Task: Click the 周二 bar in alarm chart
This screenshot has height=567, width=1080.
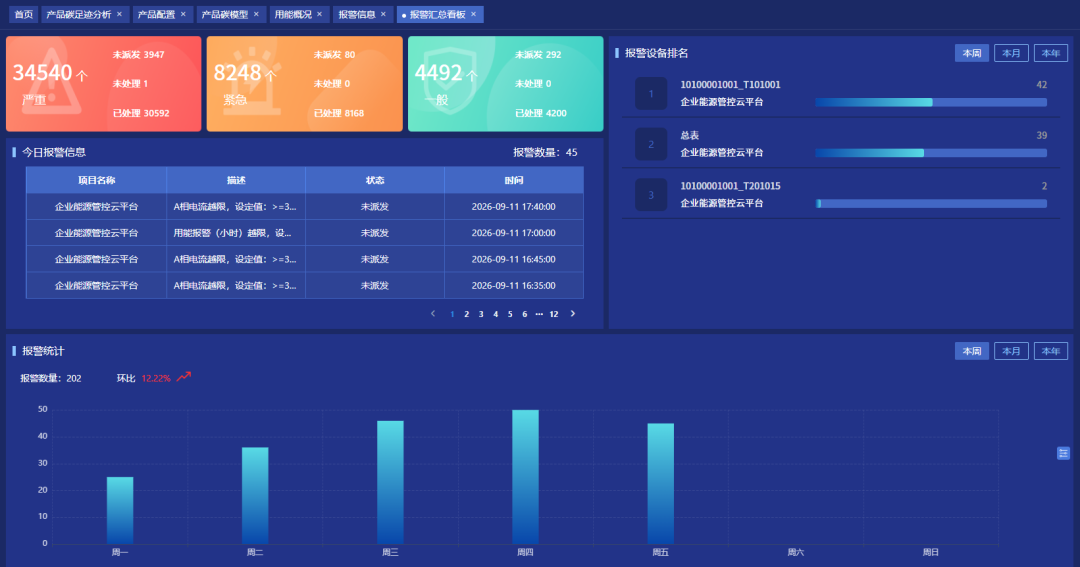Action: 255,495
